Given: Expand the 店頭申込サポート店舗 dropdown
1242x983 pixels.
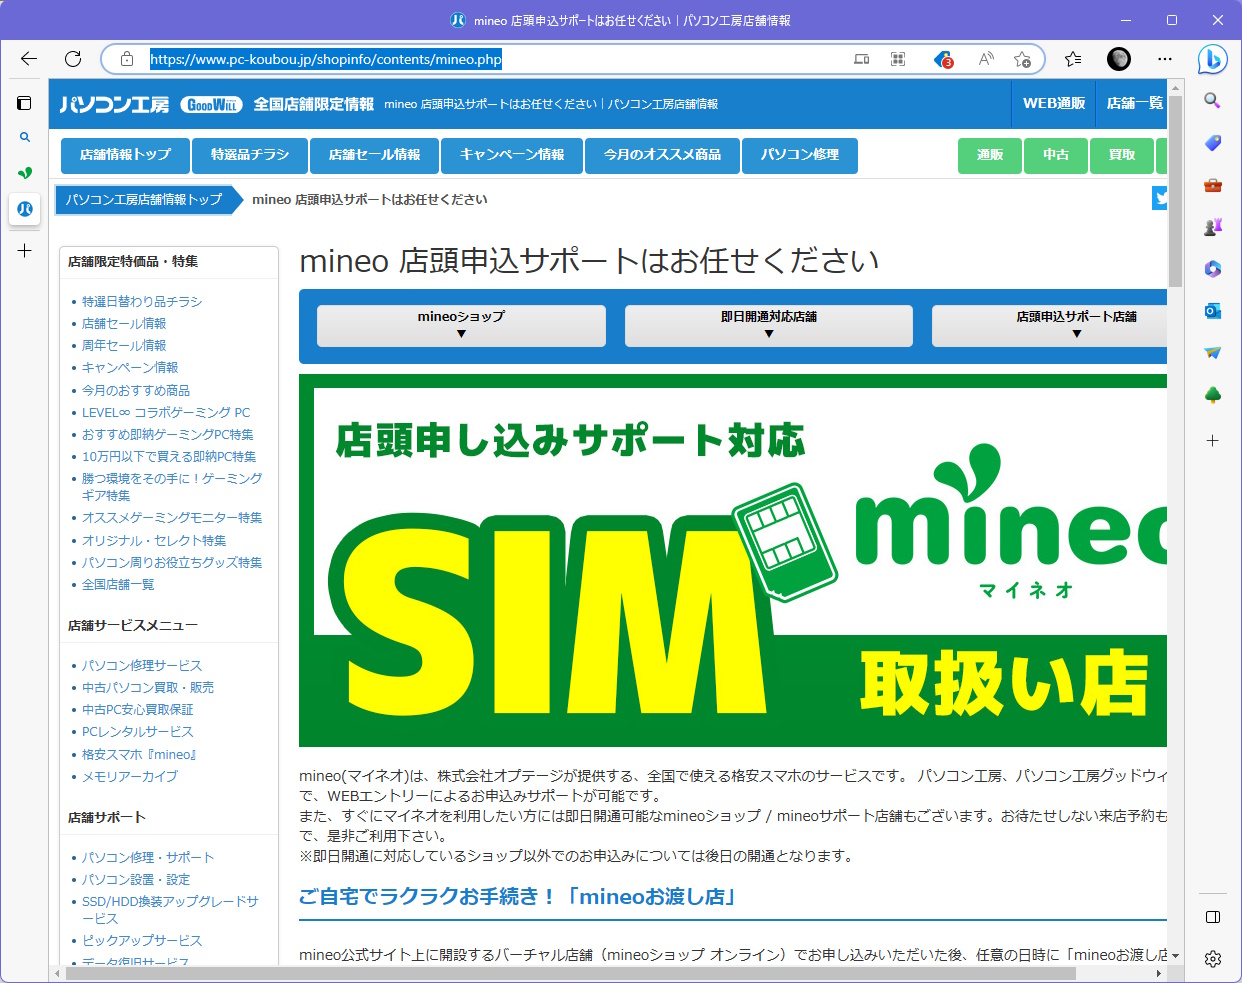Looking at the screenshot, I should (x=1075, y=326).
